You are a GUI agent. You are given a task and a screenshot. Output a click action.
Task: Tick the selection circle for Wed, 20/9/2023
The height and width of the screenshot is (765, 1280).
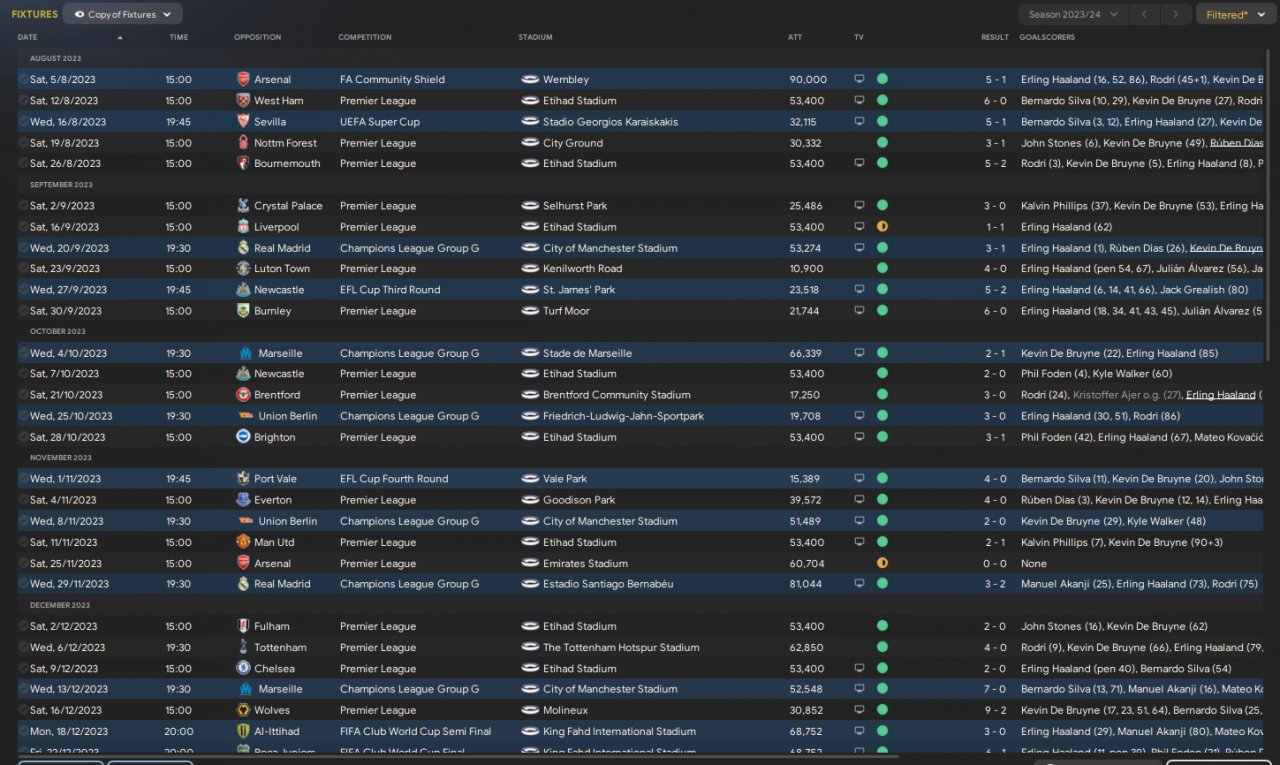(23, 248)
